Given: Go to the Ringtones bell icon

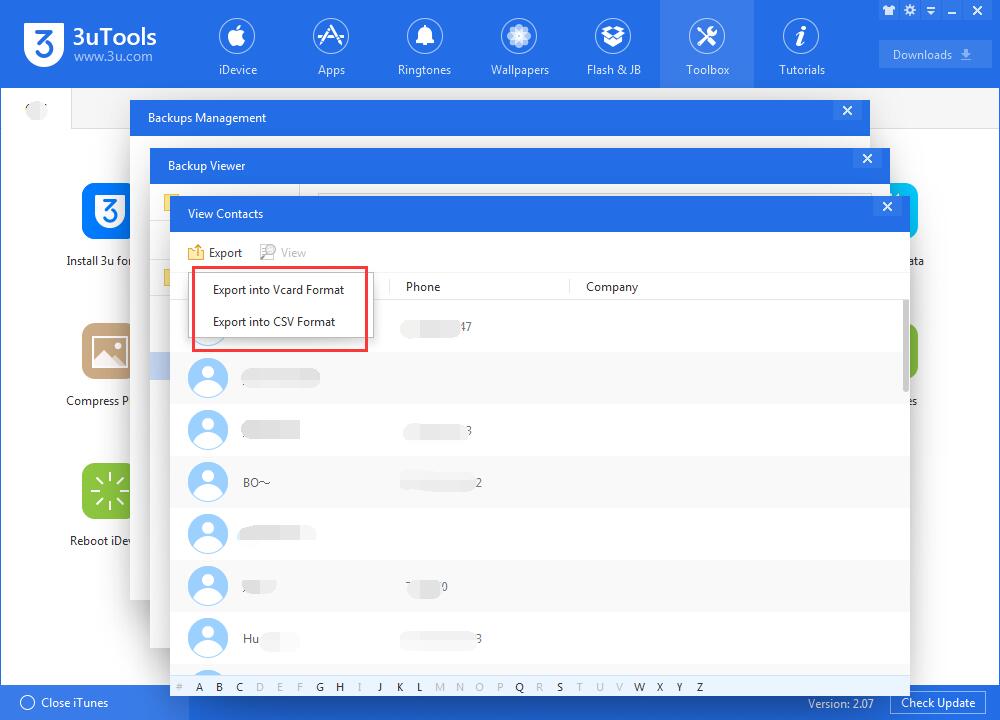Looking at the screenshot, I should pyautogui.click(x=424, y=36).
